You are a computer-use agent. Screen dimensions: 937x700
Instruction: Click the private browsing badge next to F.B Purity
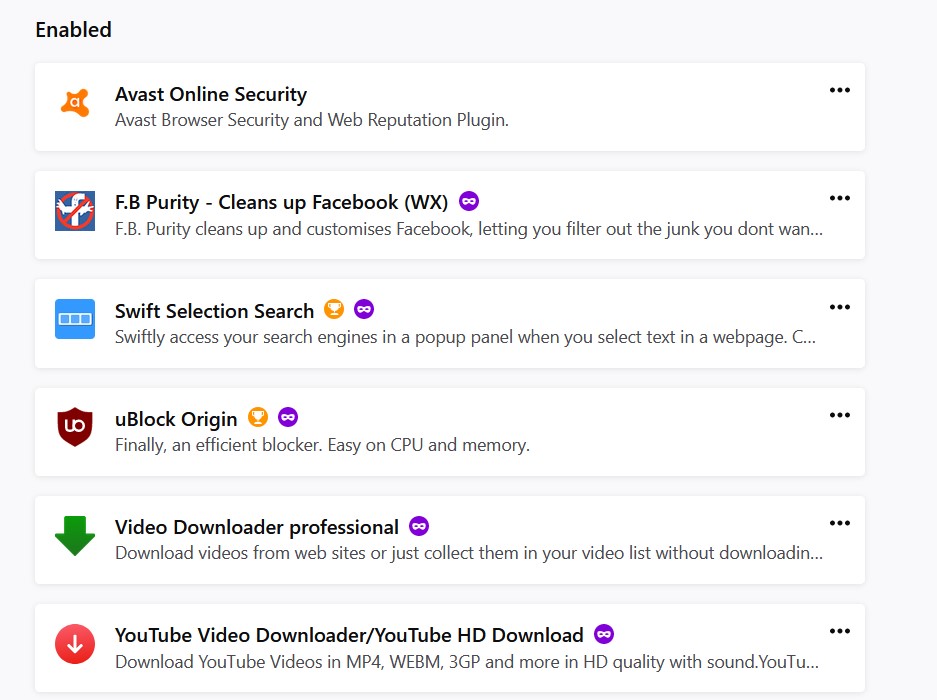click(469, 201)
